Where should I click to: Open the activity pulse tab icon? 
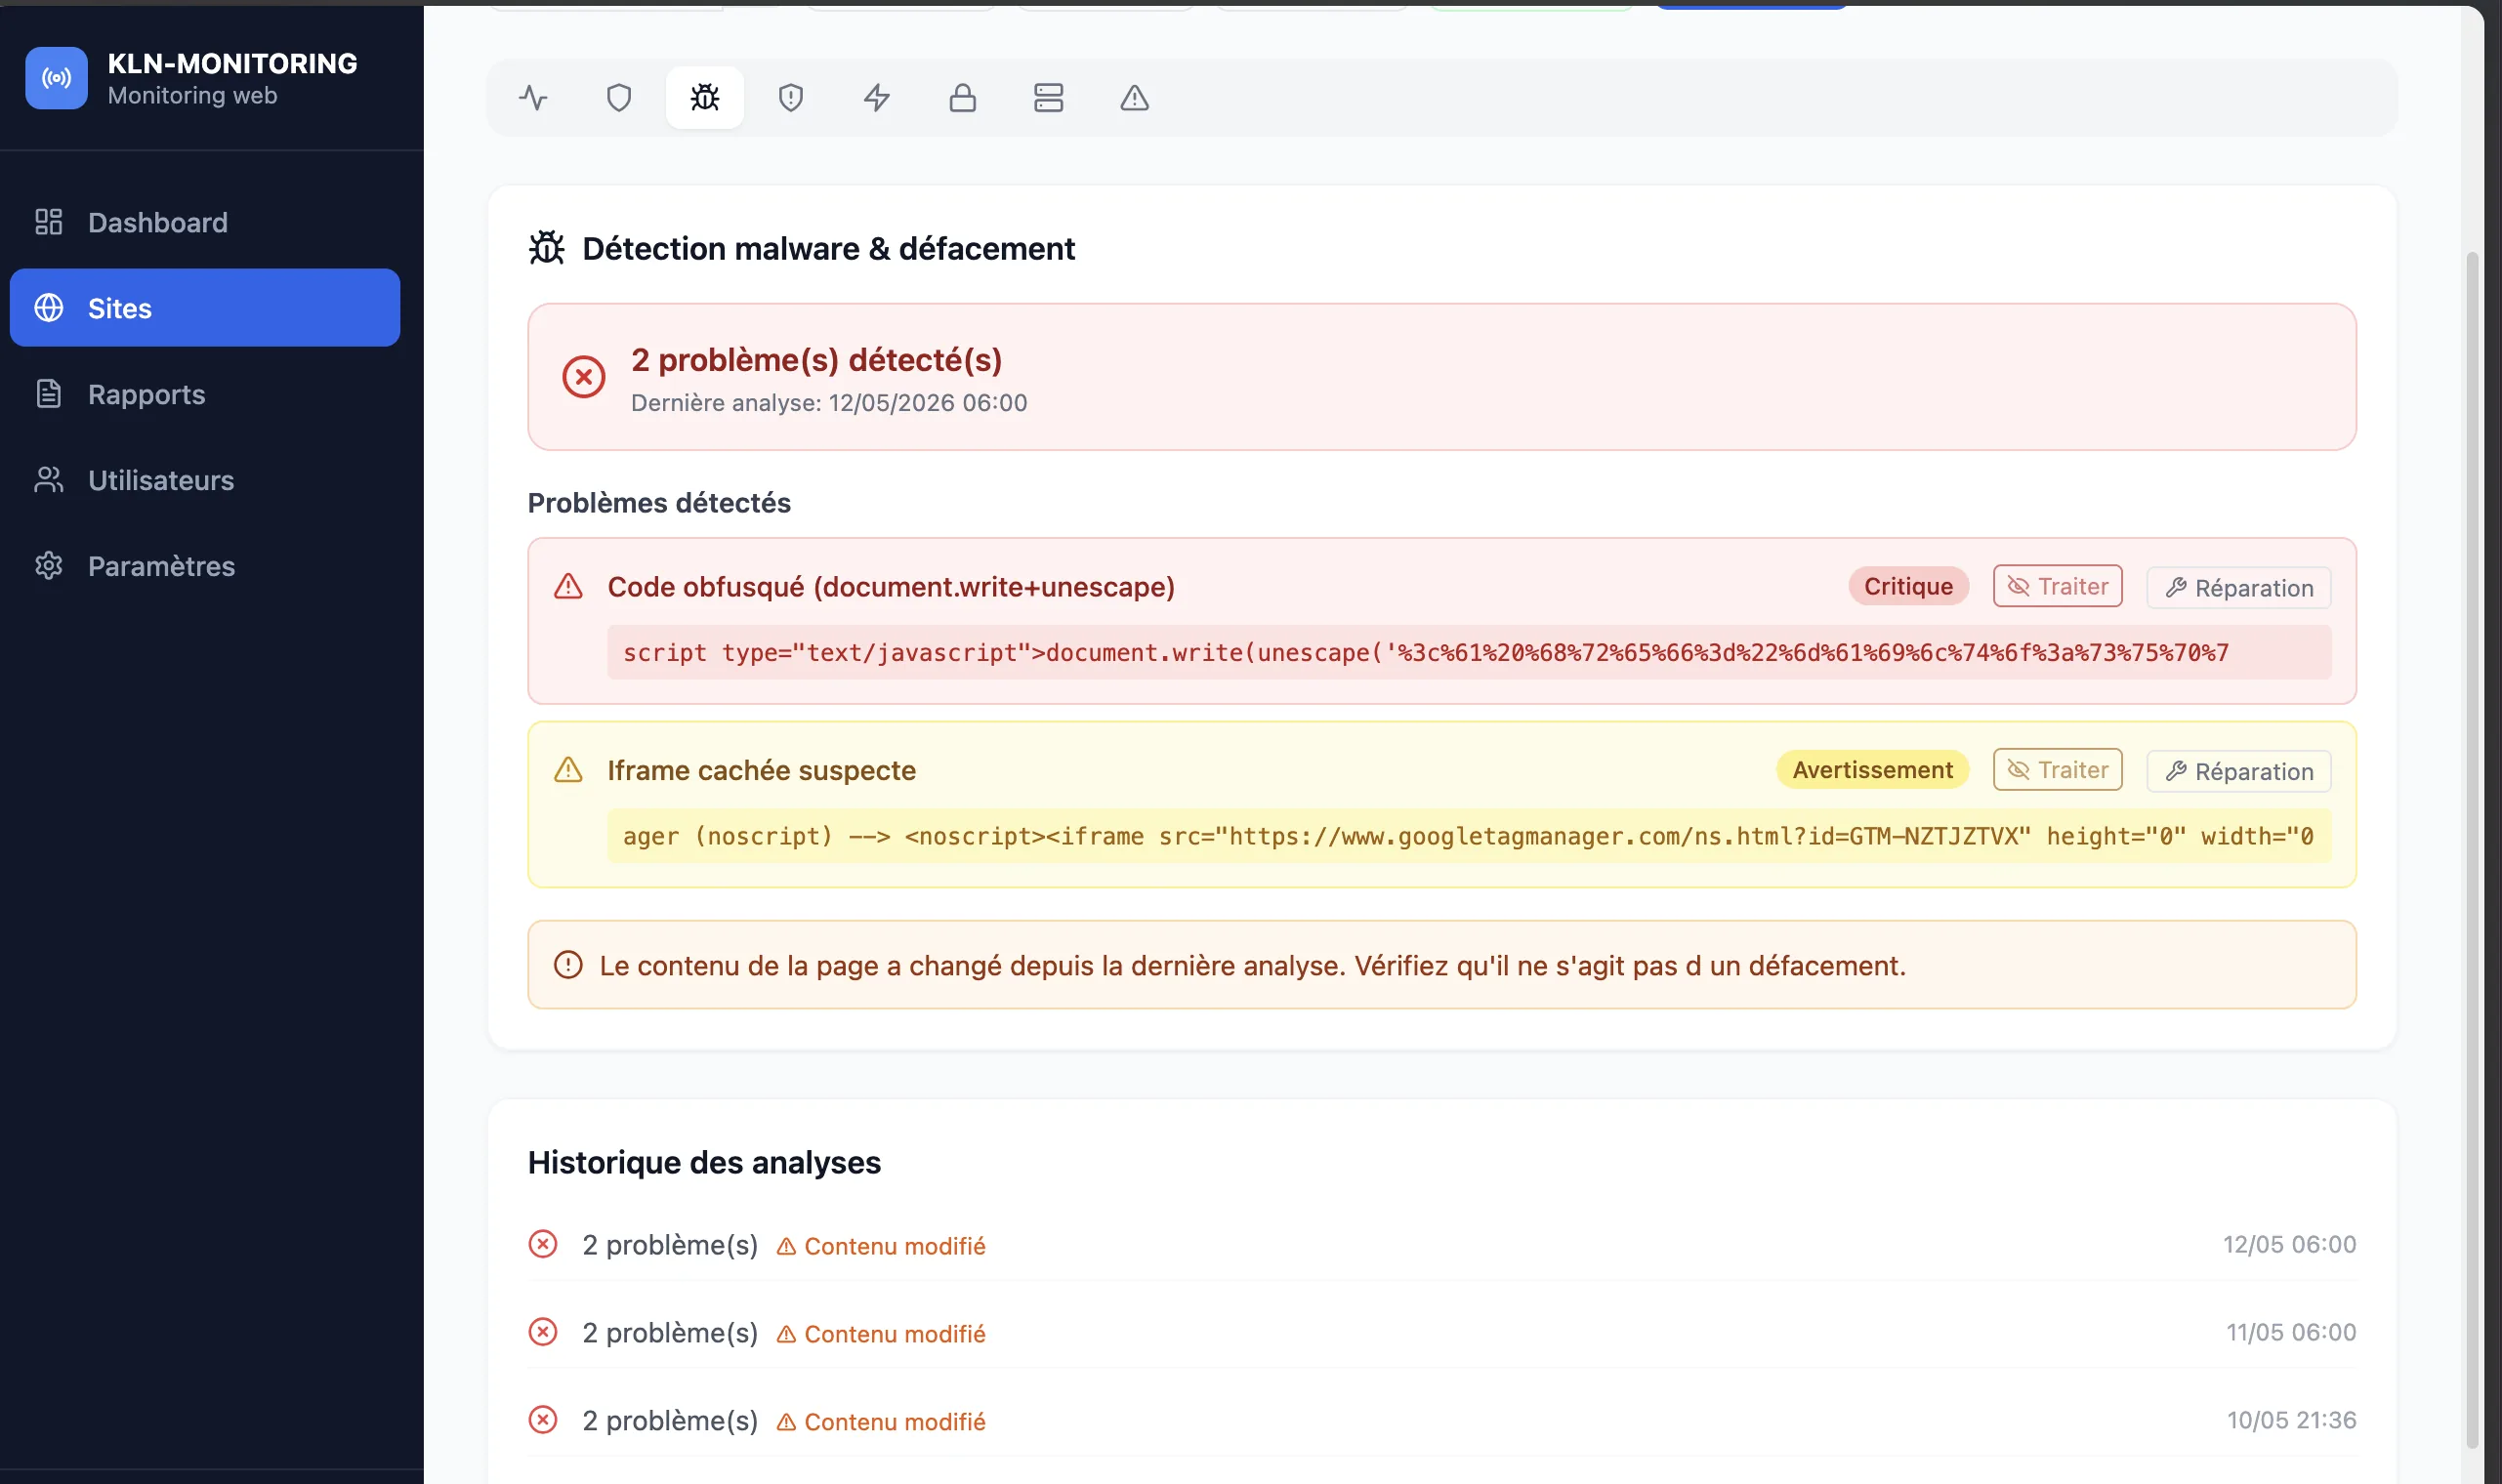pyautogui.click(x=533, y=98)
